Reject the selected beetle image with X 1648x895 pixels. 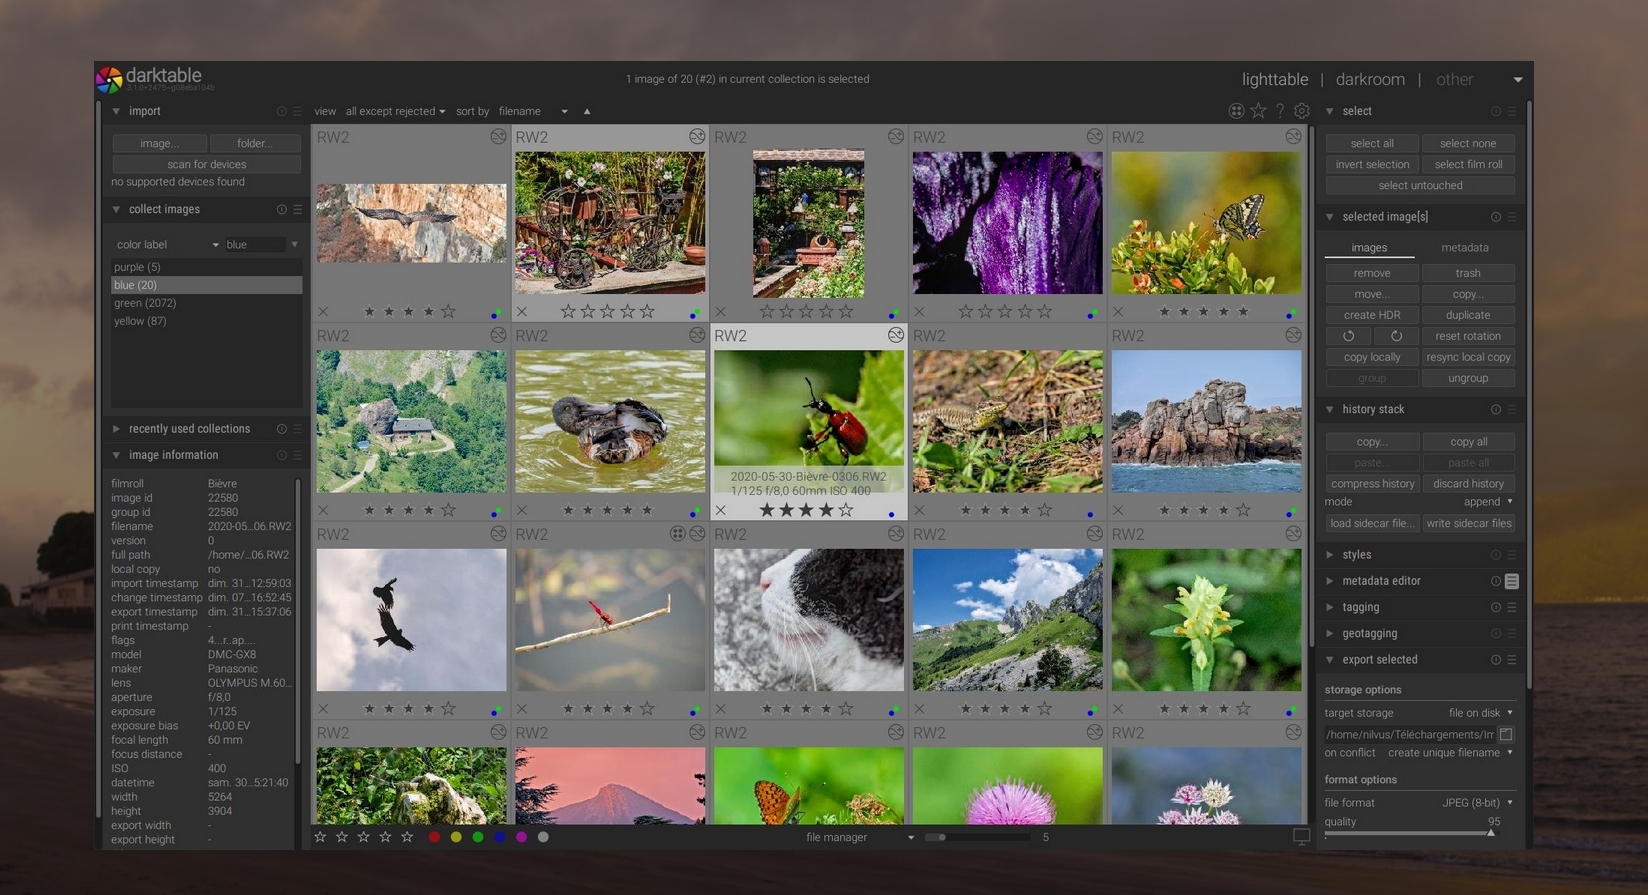point(721,510)
